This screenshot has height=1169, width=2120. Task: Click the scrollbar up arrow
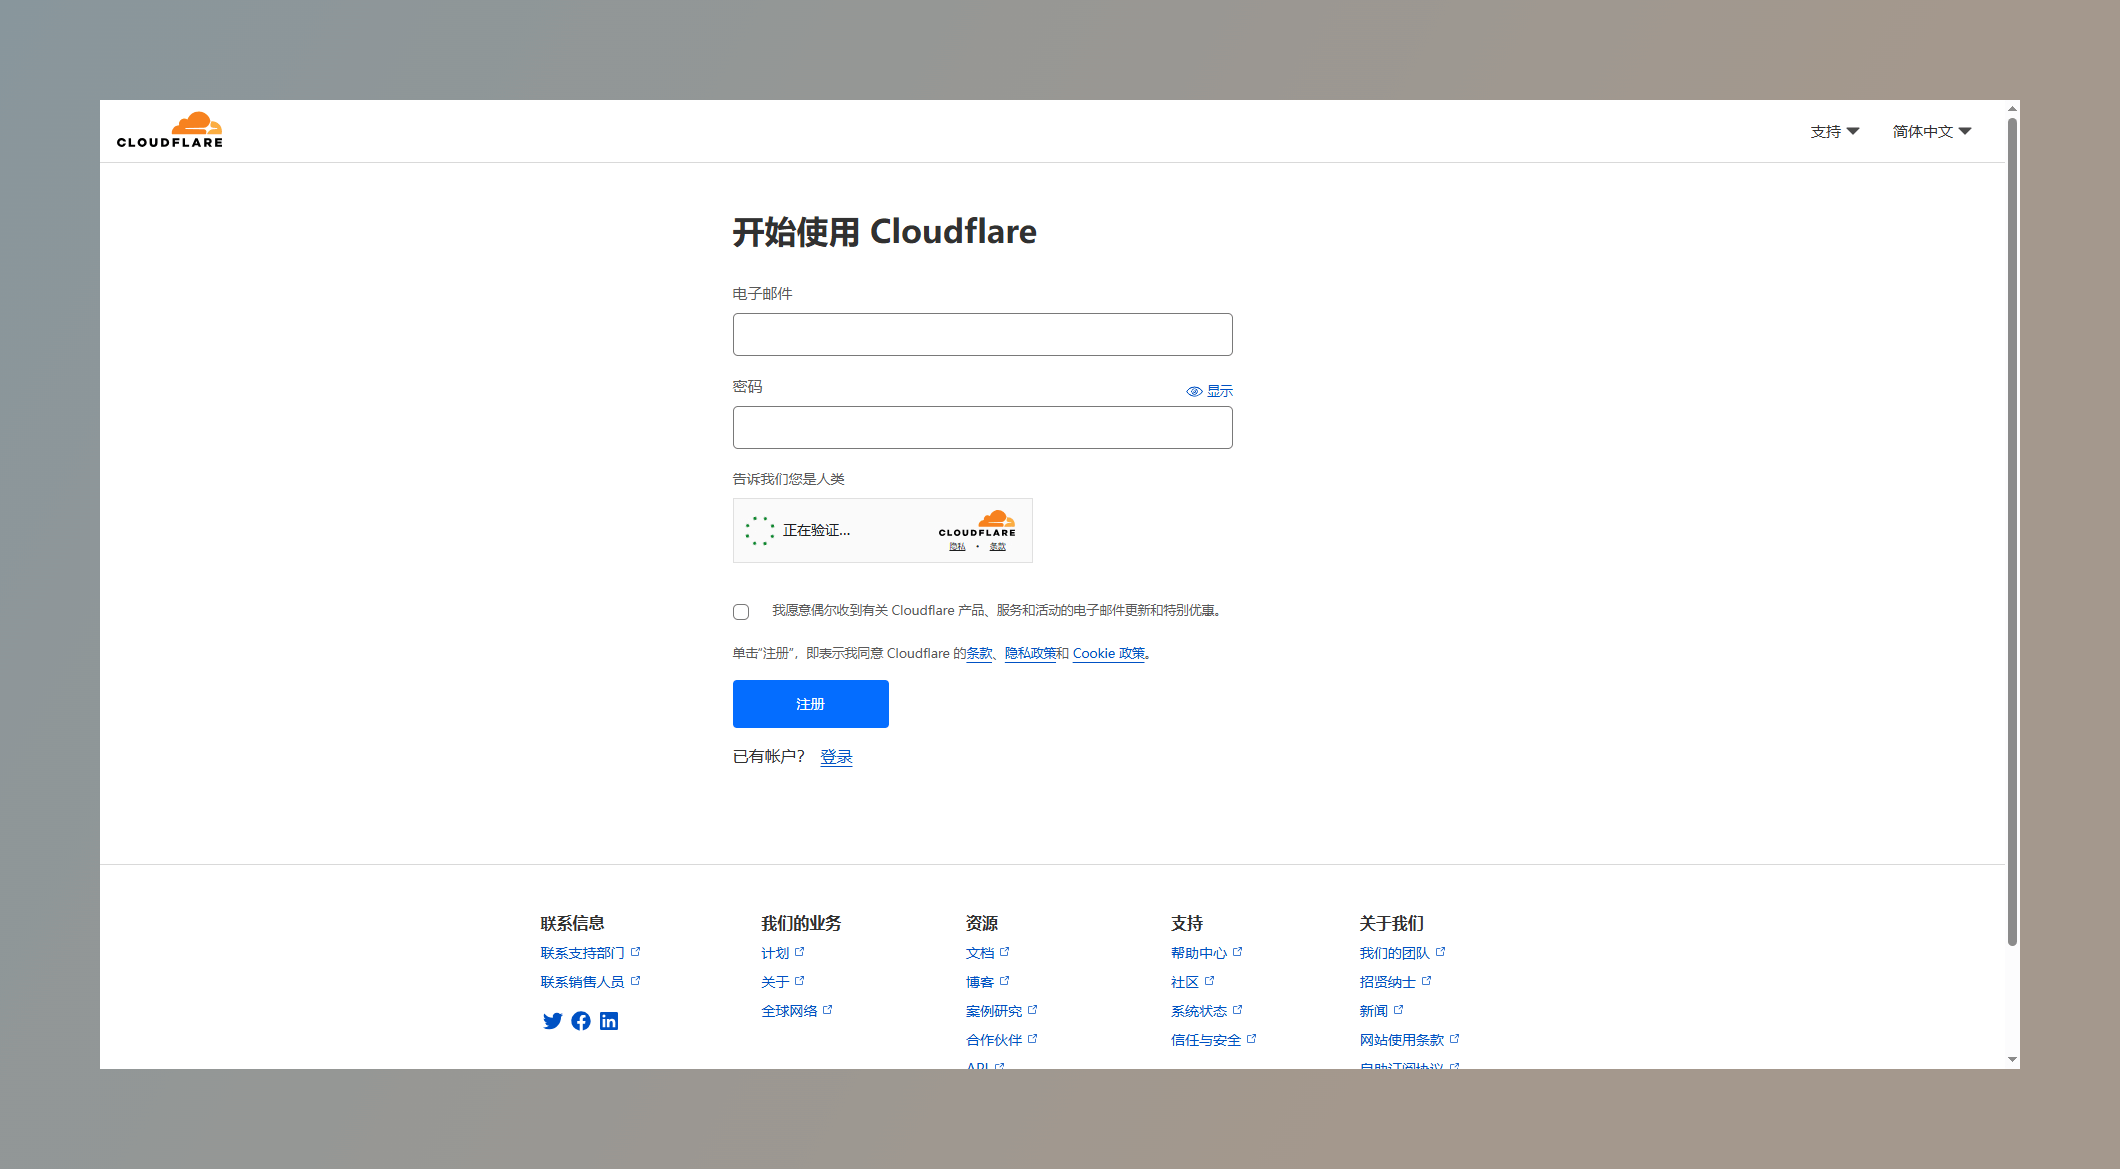pyautogui.click(x=2012, y=109)
